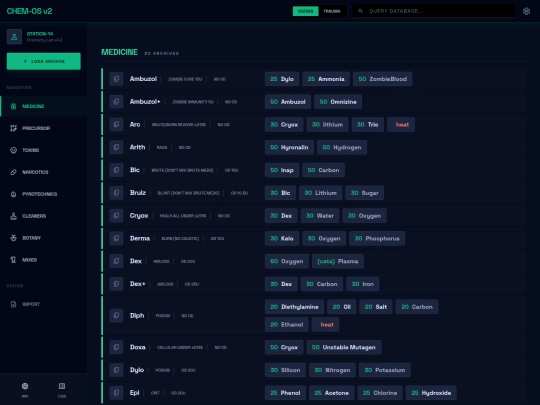The width and height of the screenshot is (540, 405).
Task: Click the copy icon on the Bic row
Action: [116, 170]
